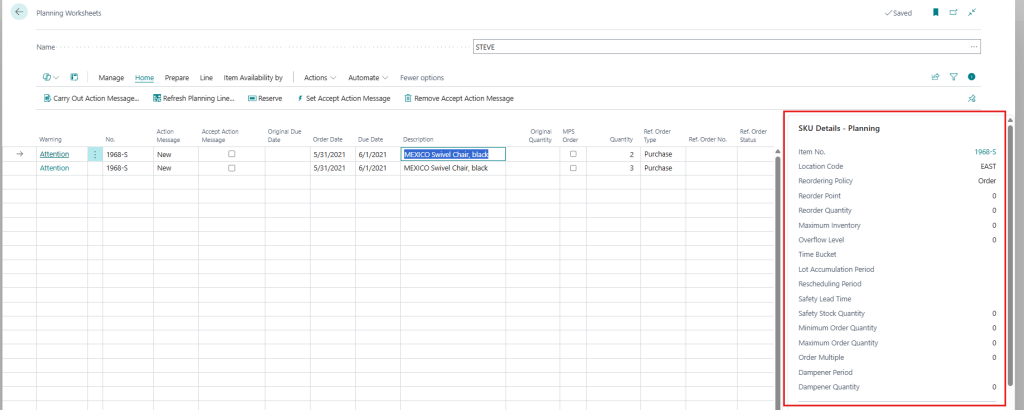Expand the Automate dropdown menu
The width and height of the screenshot is (1024, 410).
(x=368, y=77)
